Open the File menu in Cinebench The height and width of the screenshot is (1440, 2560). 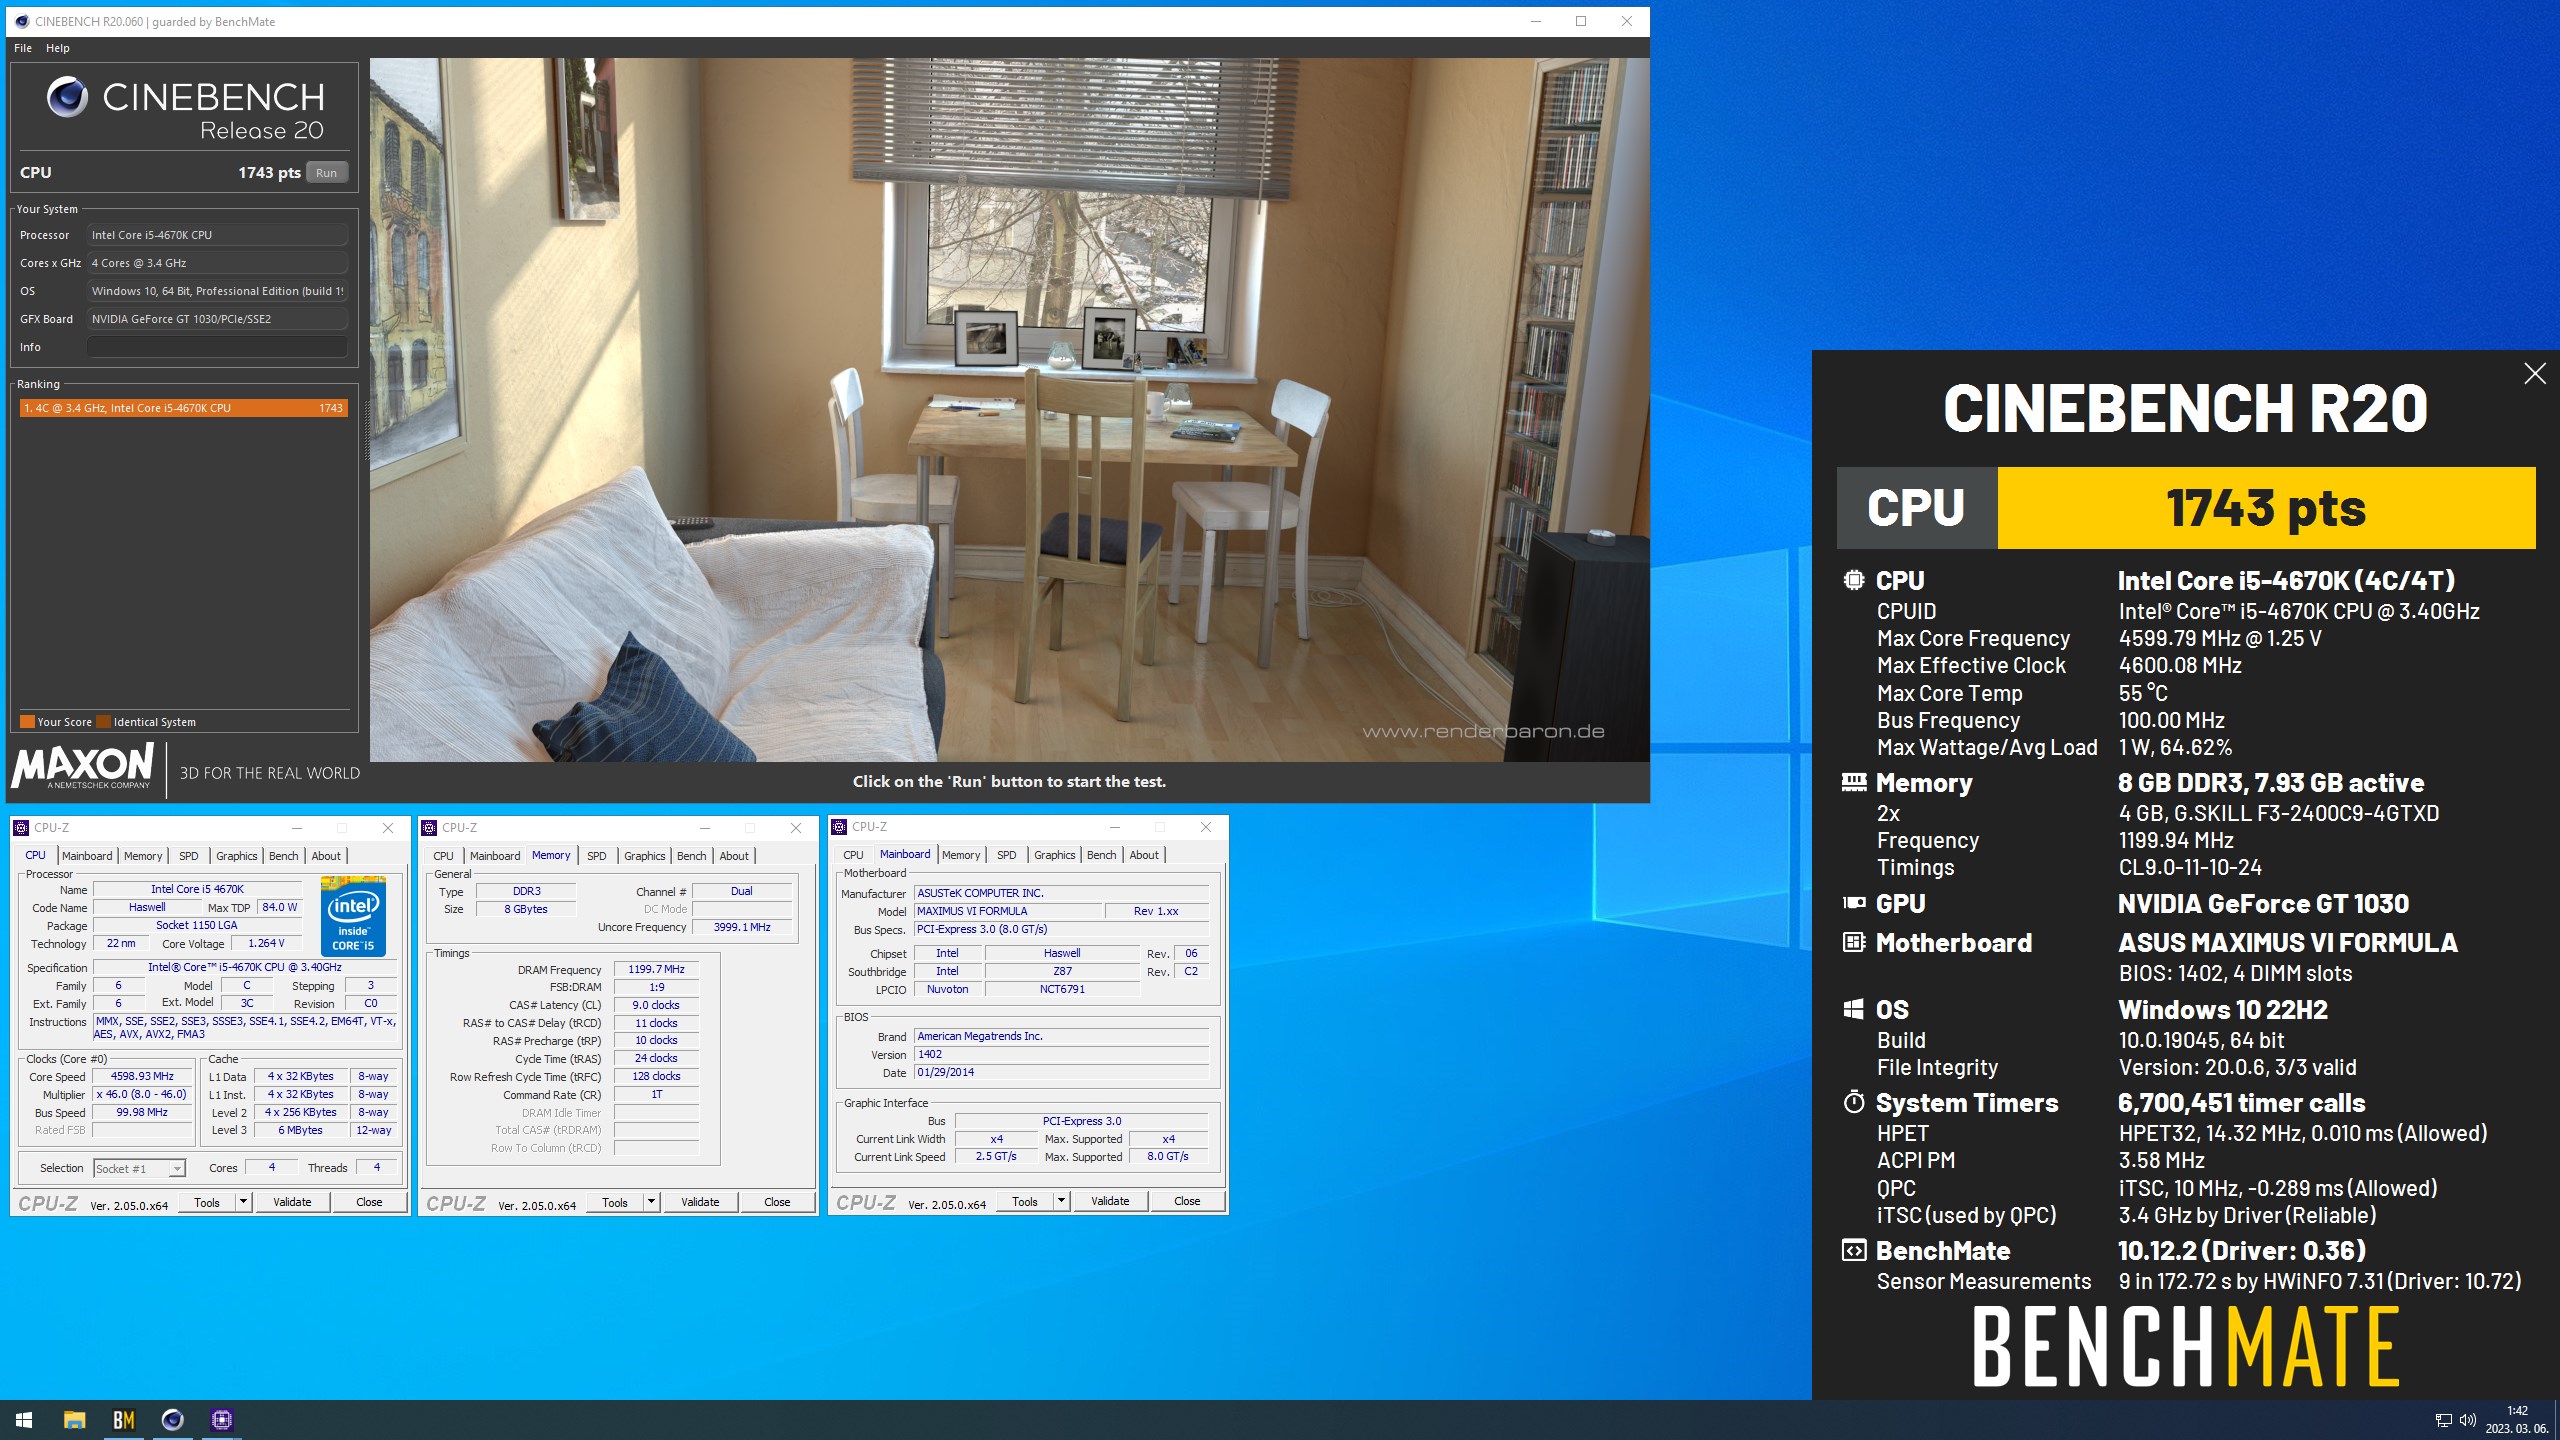[23, 48]
